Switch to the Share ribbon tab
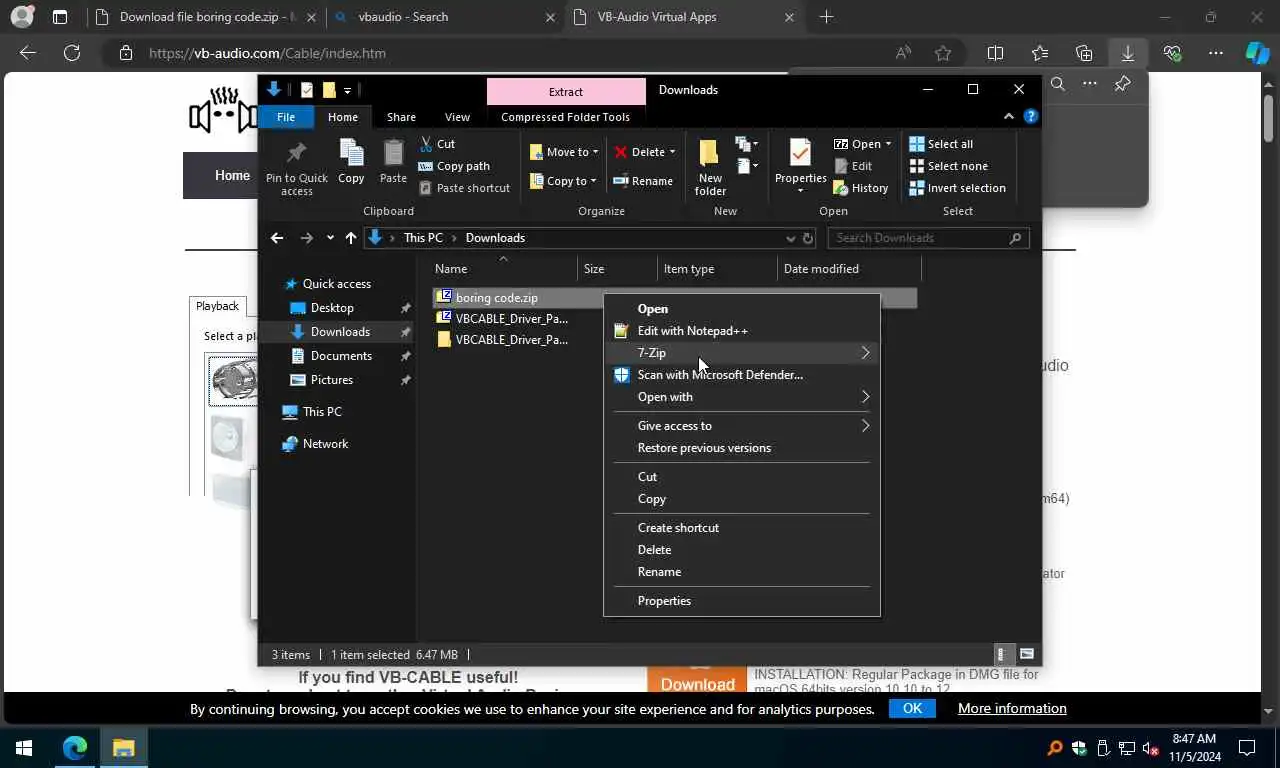Screen dimensions: 1280x768 [401, 117]
